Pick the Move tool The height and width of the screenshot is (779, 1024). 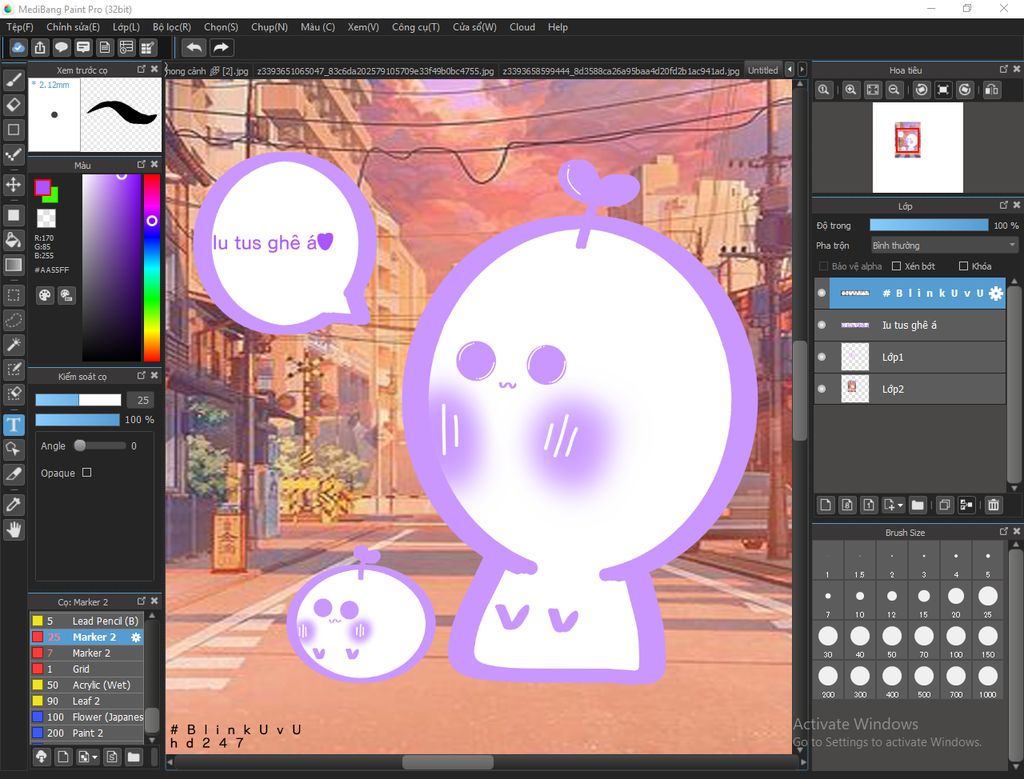click(14, 185)
